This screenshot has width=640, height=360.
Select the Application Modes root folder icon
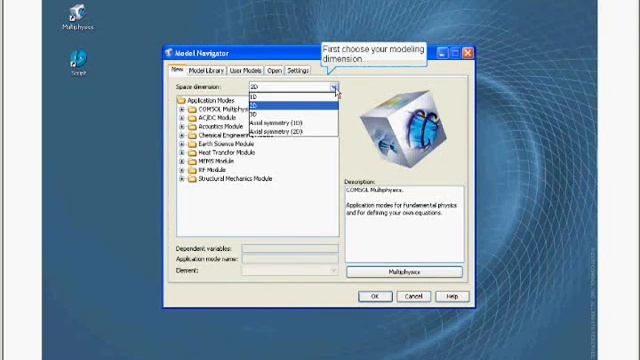182,100
